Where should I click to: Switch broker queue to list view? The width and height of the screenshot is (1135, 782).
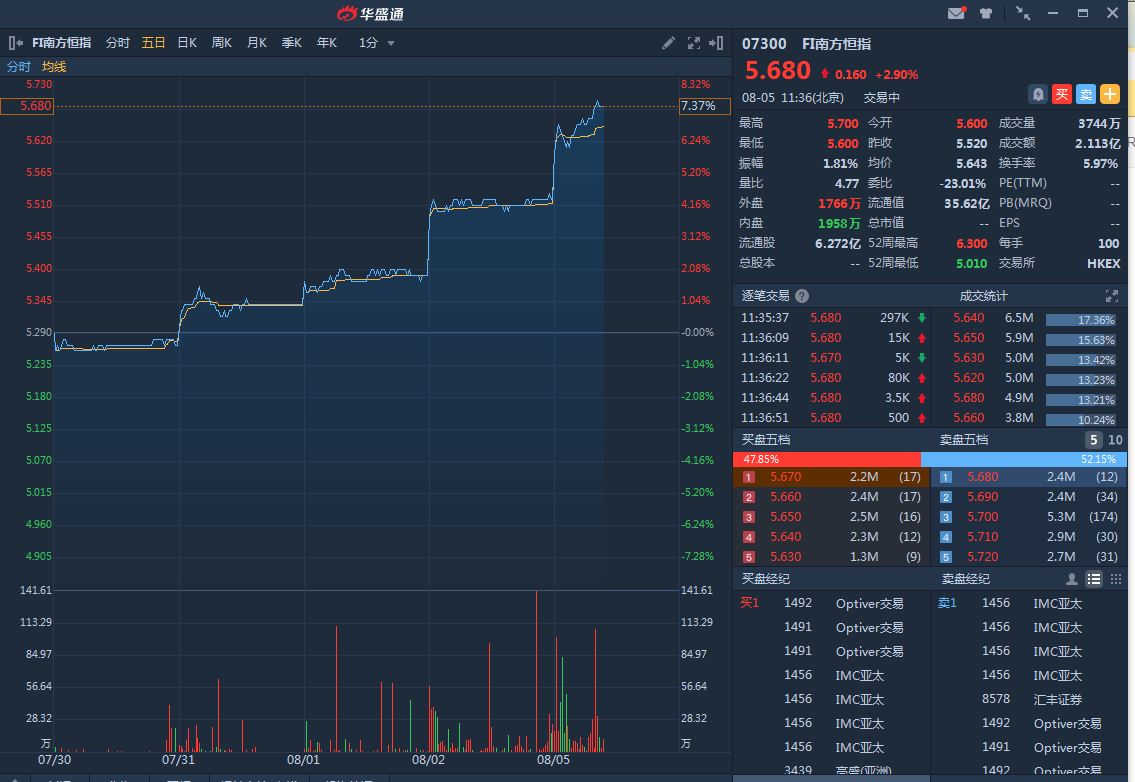(1094, 579)
